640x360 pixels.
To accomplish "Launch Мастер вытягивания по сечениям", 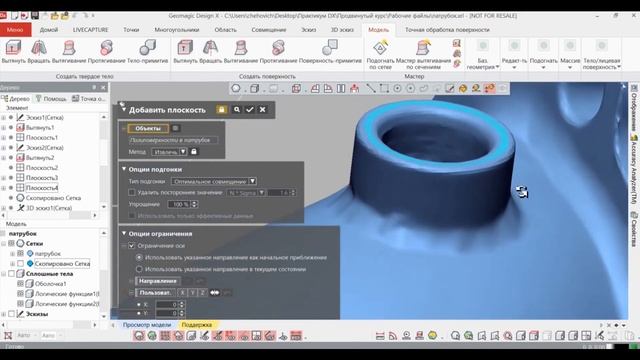I will [x=423, y=54].
